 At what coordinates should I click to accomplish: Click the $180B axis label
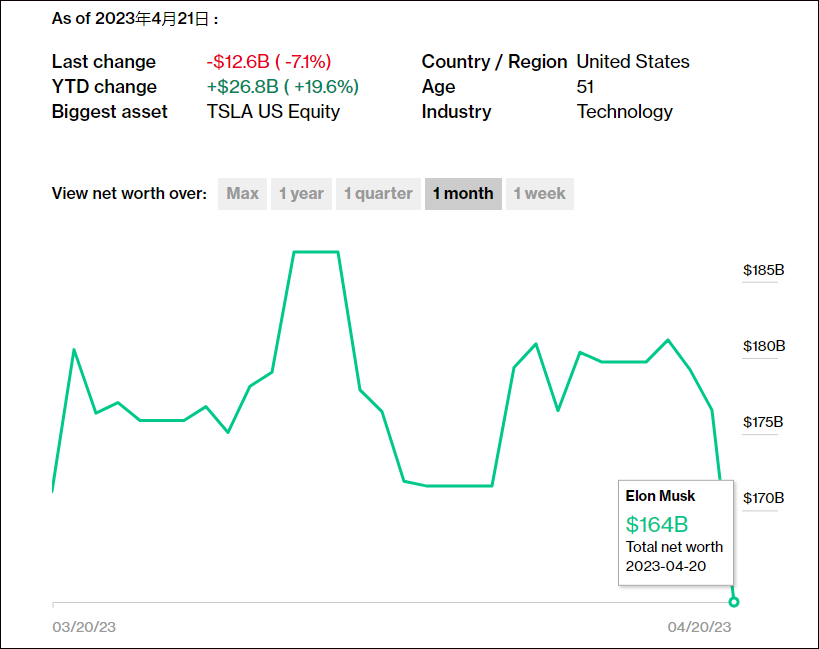pyautogui.click(x=763, y=346)
